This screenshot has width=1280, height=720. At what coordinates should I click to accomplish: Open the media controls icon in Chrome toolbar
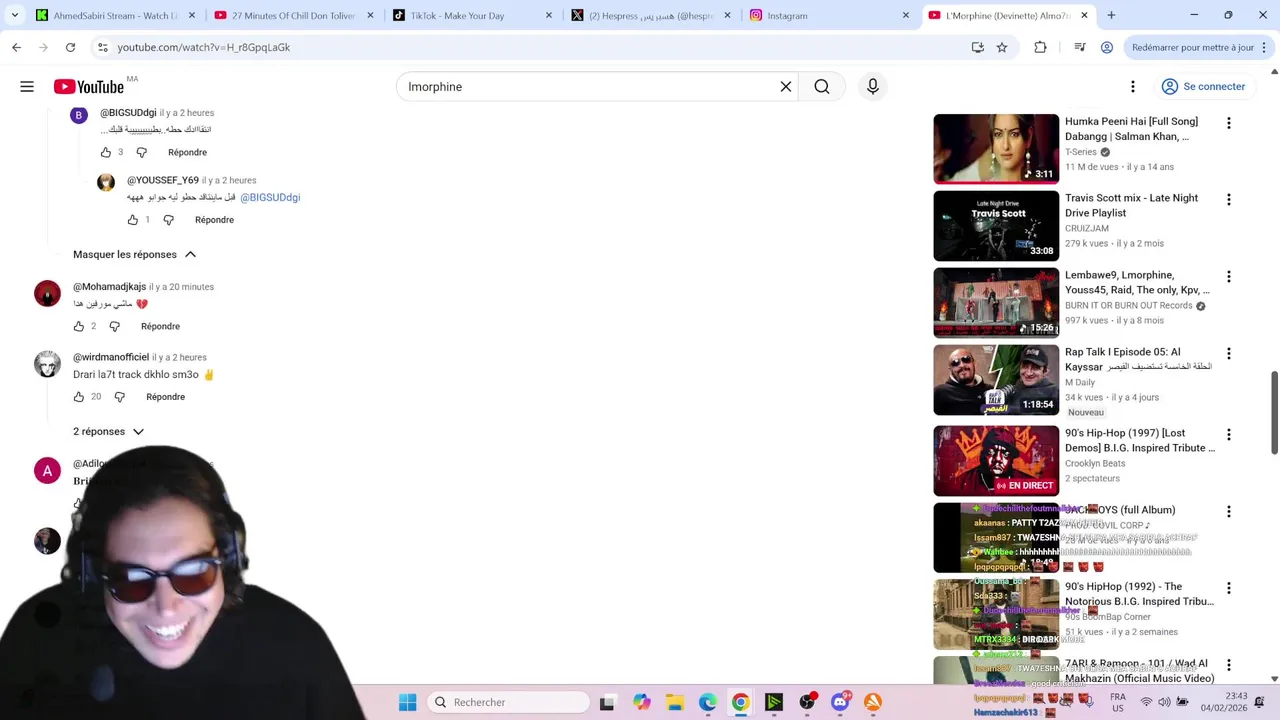[x=1080, y=47]
